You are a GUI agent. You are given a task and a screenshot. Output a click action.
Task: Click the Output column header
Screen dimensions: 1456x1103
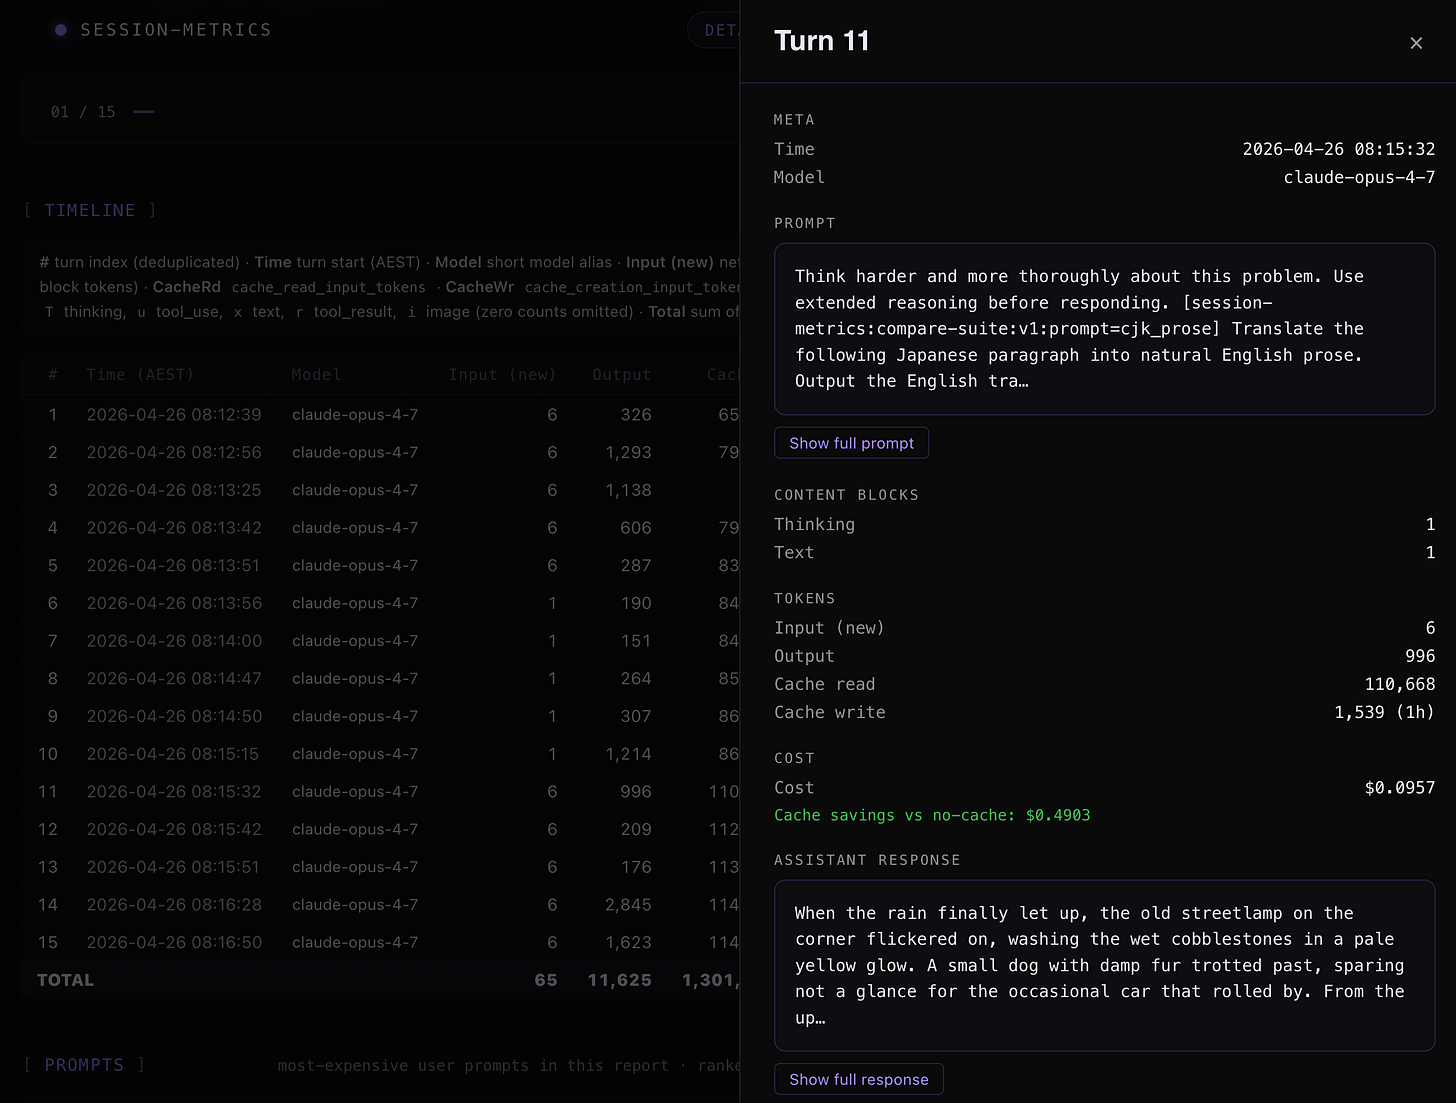click(622, 374)
